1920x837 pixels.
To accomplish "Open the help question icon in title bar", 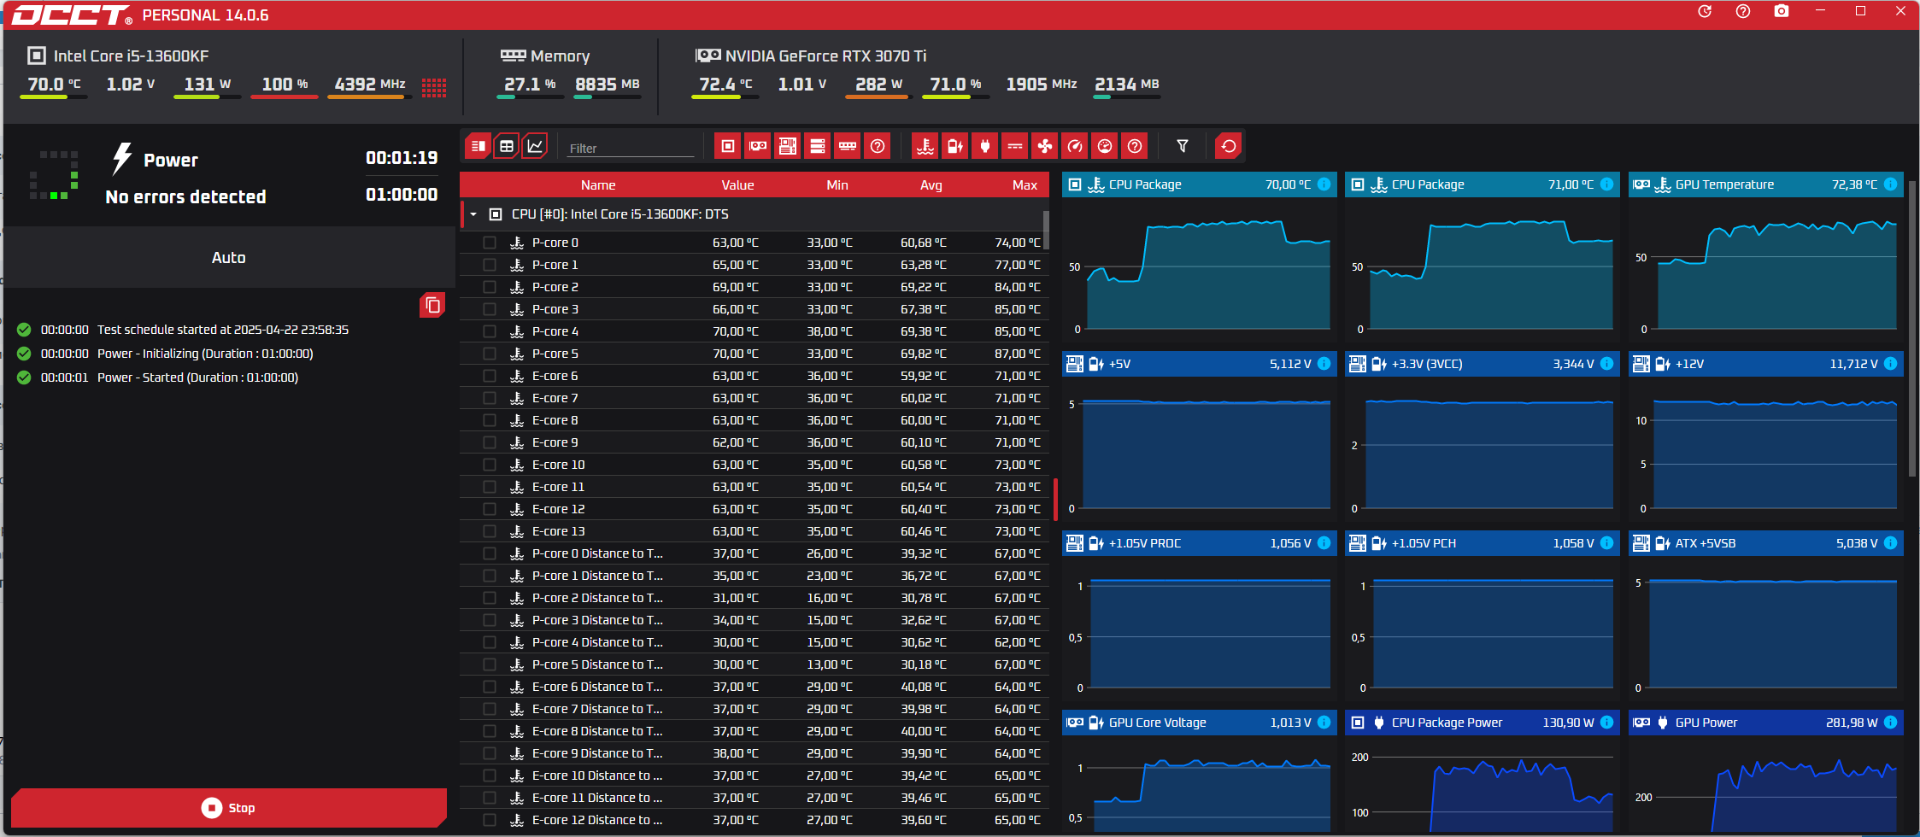I will [x=1743, y=12].
